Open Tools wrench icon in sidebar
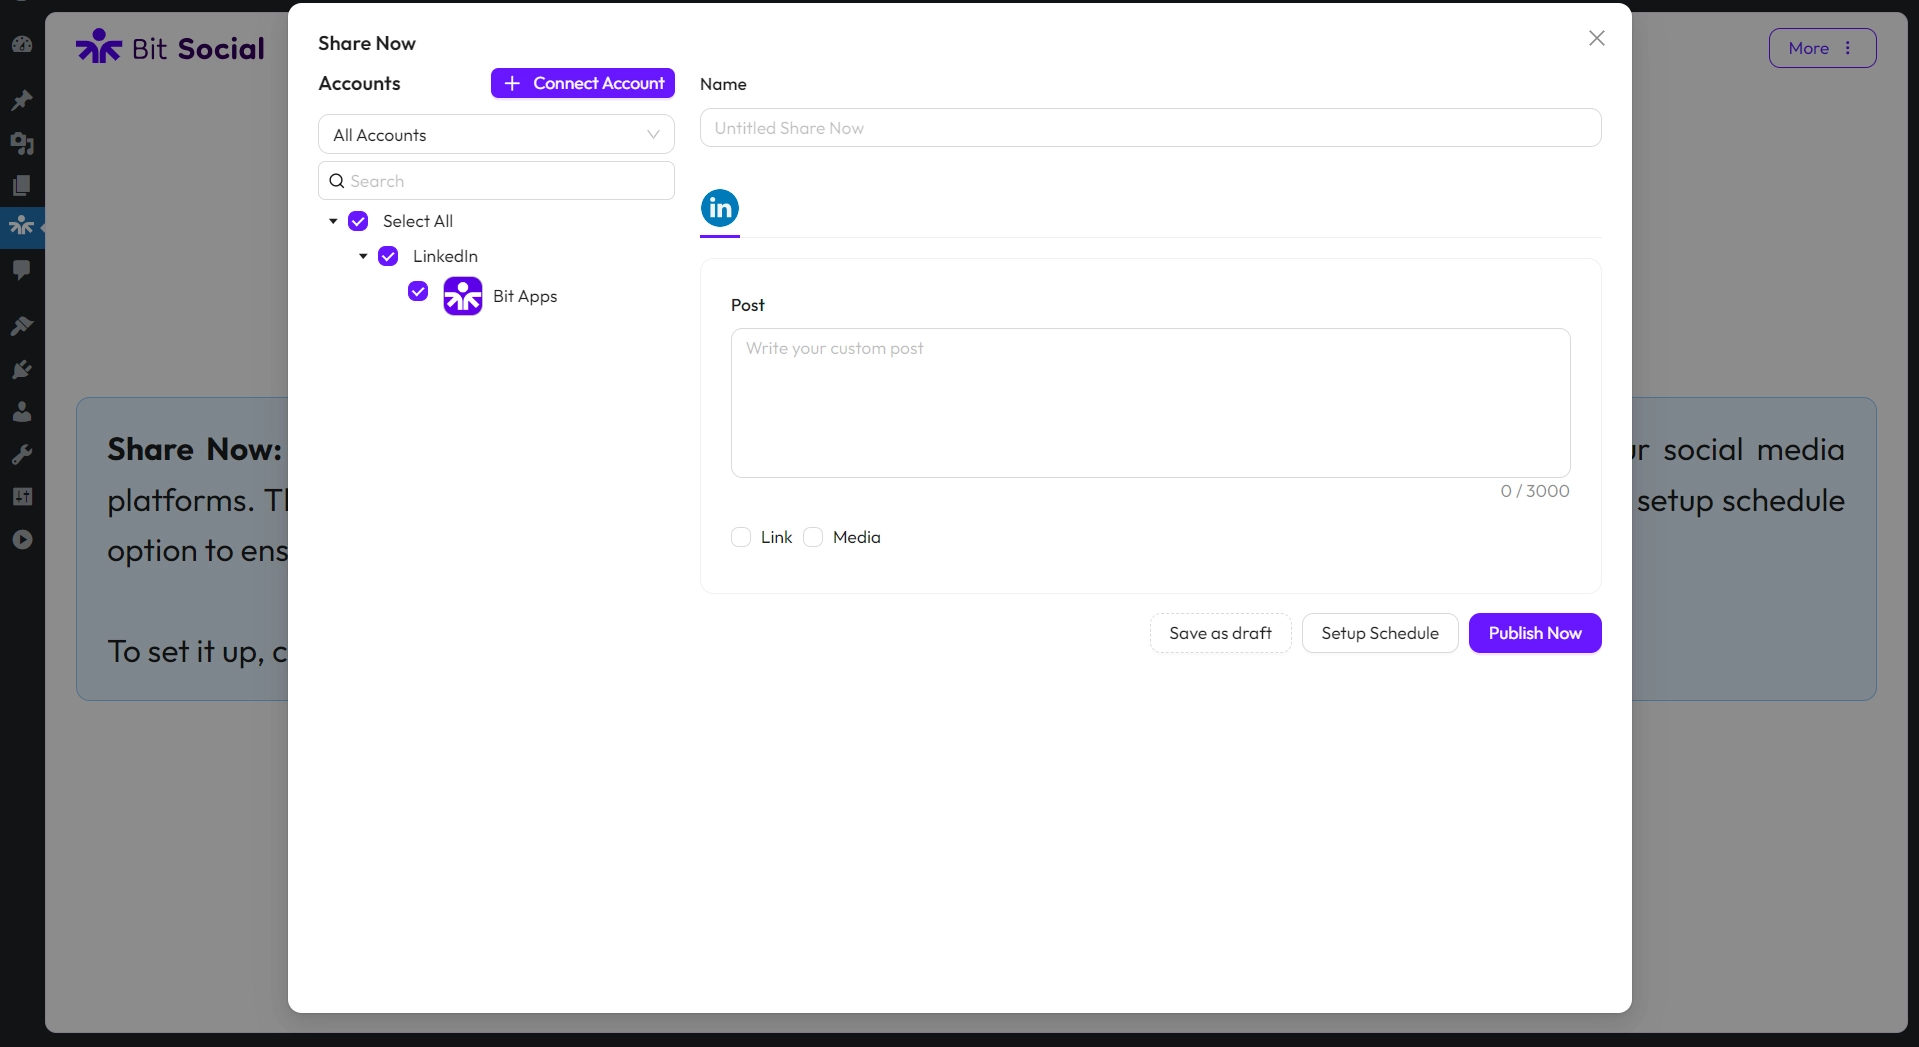This screenshot has height=1047, width=1919. (22, 454)
